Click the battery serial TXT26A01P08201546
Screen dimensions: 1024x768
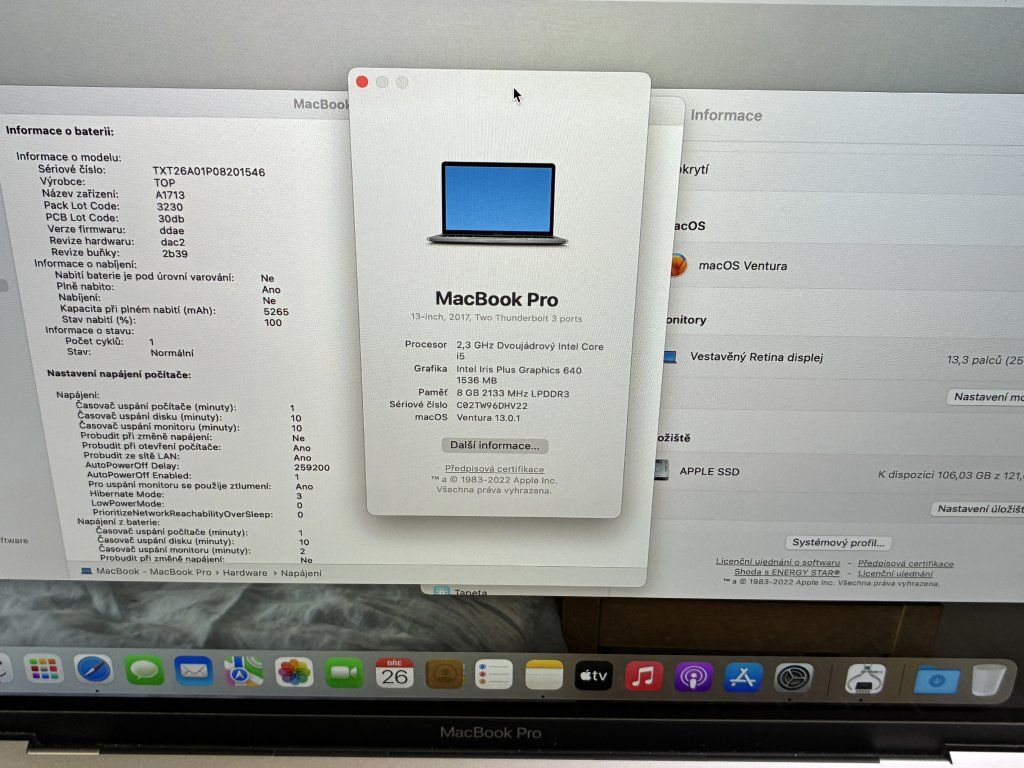click(x=208, y=172)
